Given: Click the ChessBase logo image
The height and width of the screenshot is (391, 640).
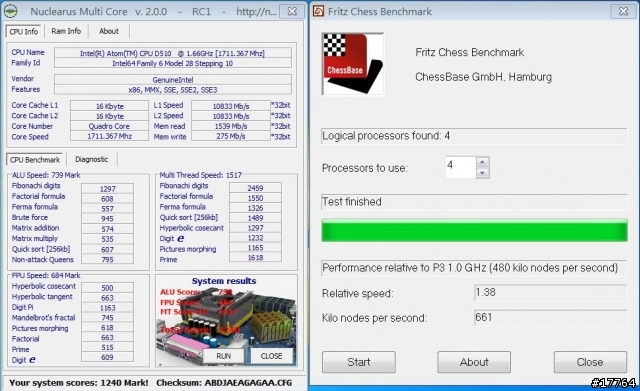Looking at the screenshot, I should click(x=353, y=64).
